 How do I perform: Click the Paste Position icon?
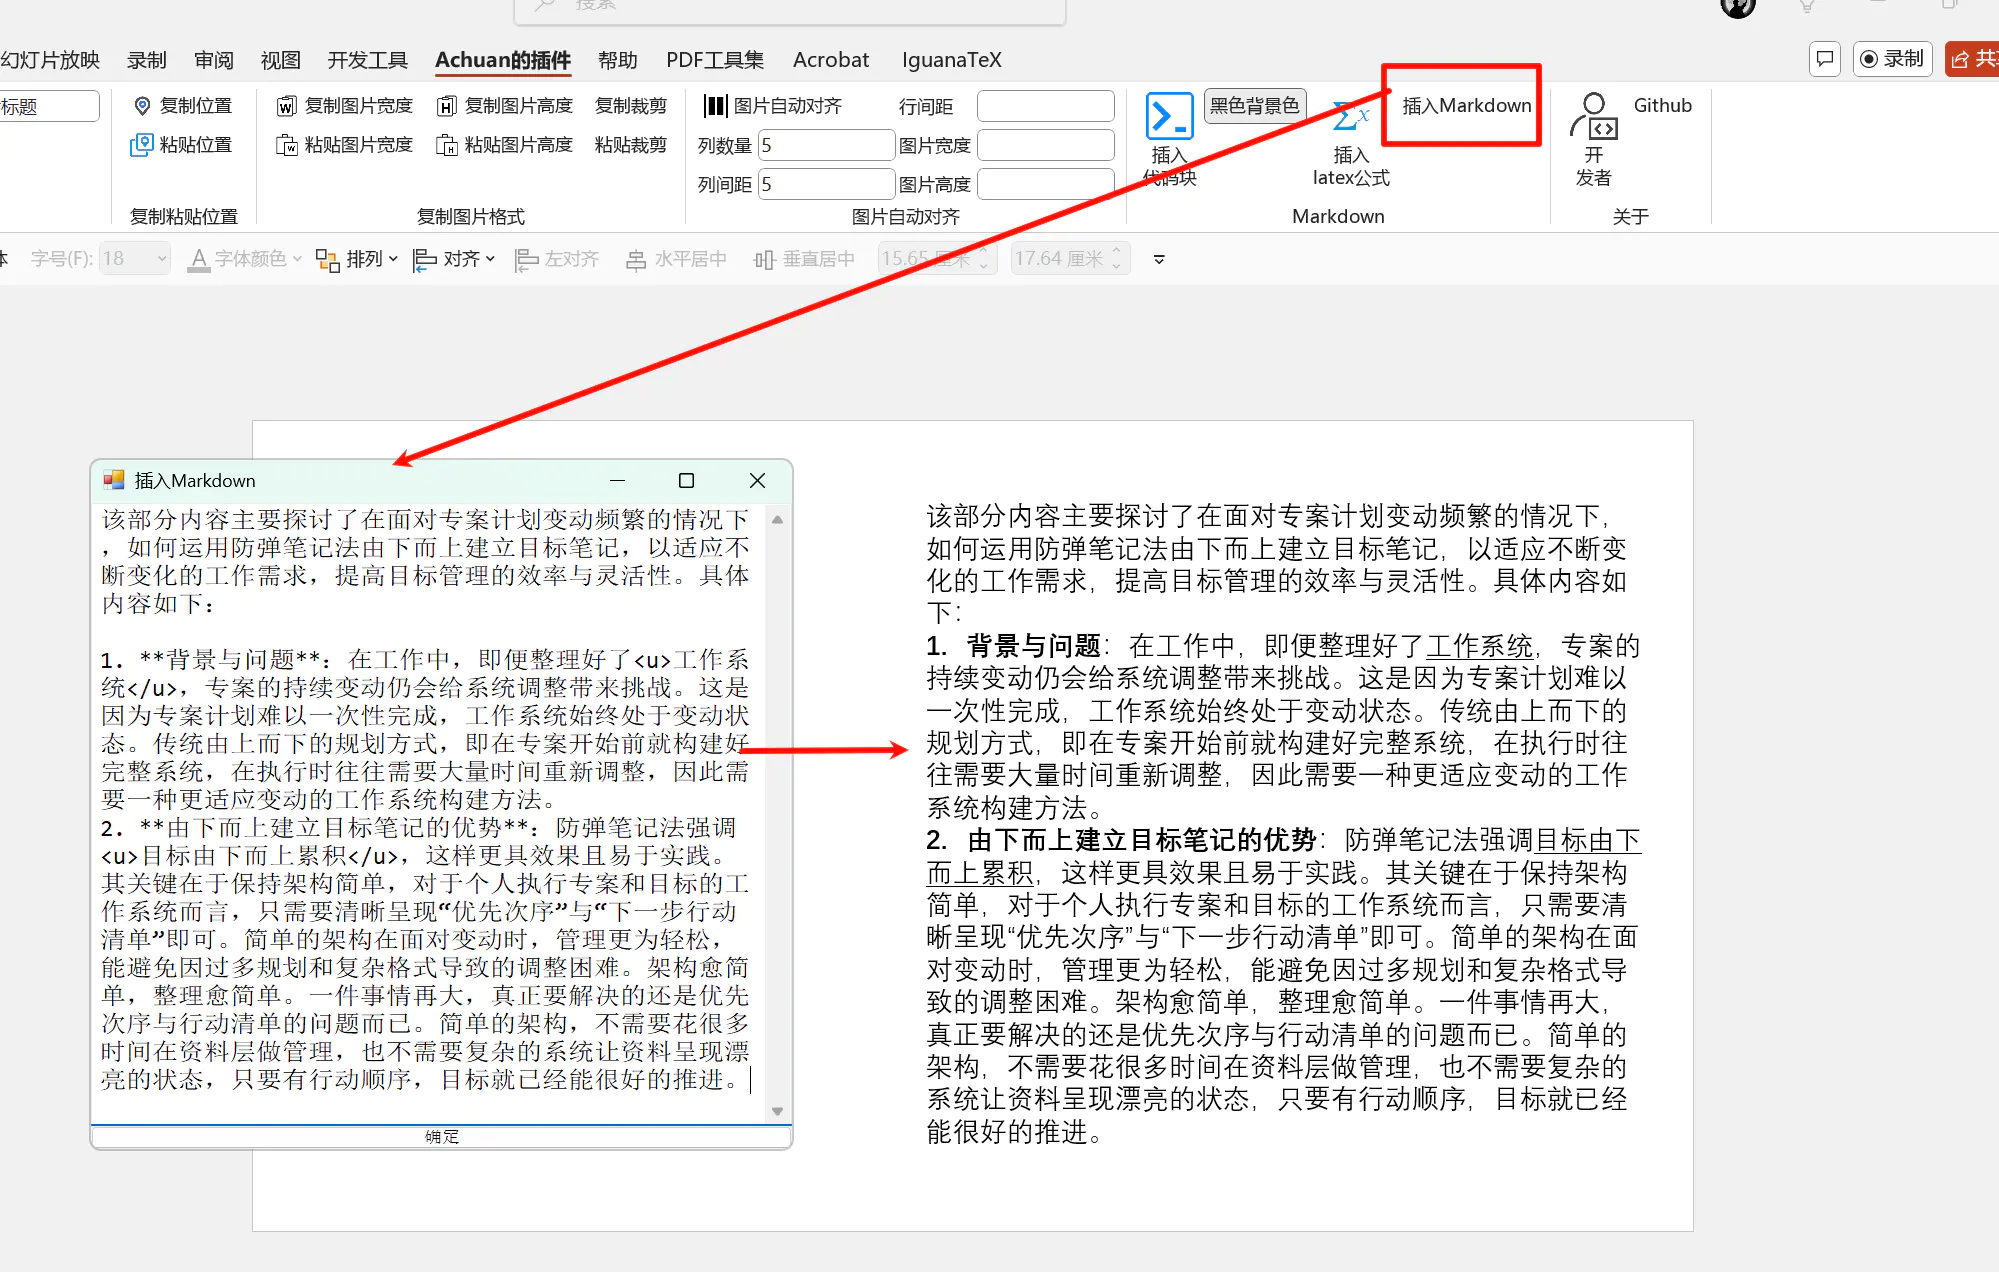(142, 145)
